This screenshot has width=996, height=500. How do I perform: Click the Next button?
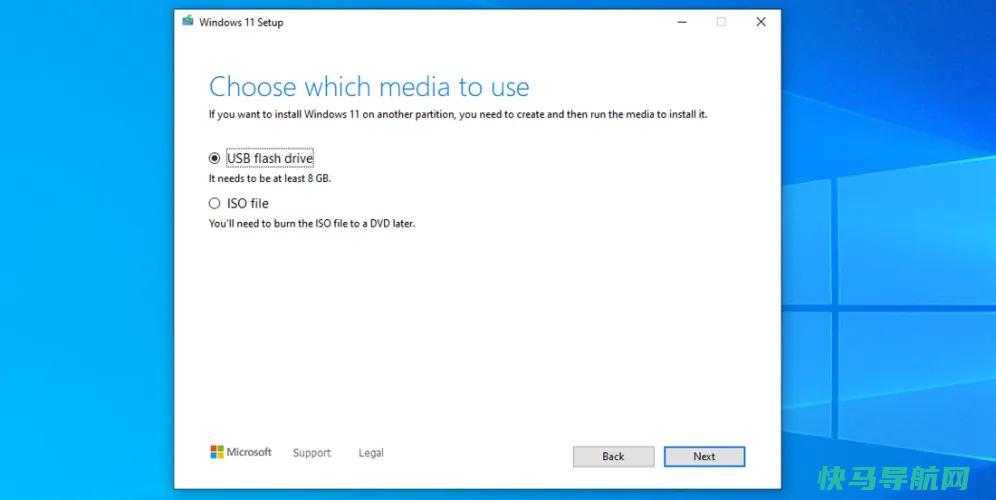point(704,456)
